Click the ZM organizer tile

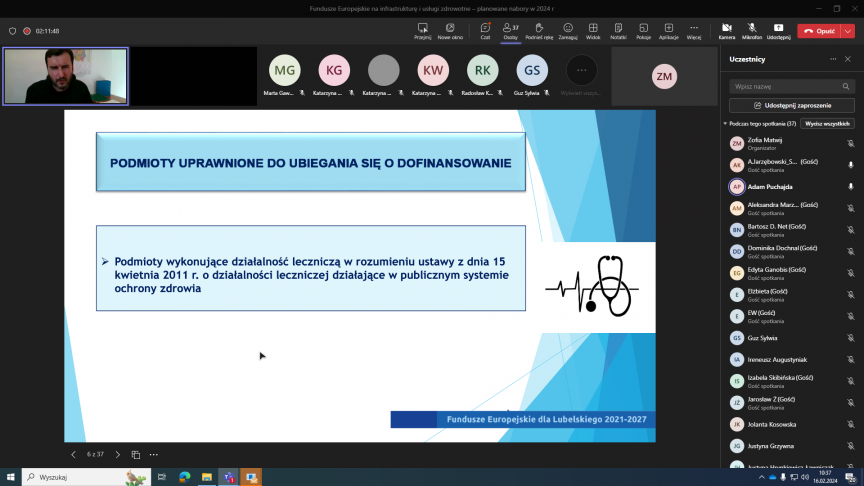[x=664, y=77]
